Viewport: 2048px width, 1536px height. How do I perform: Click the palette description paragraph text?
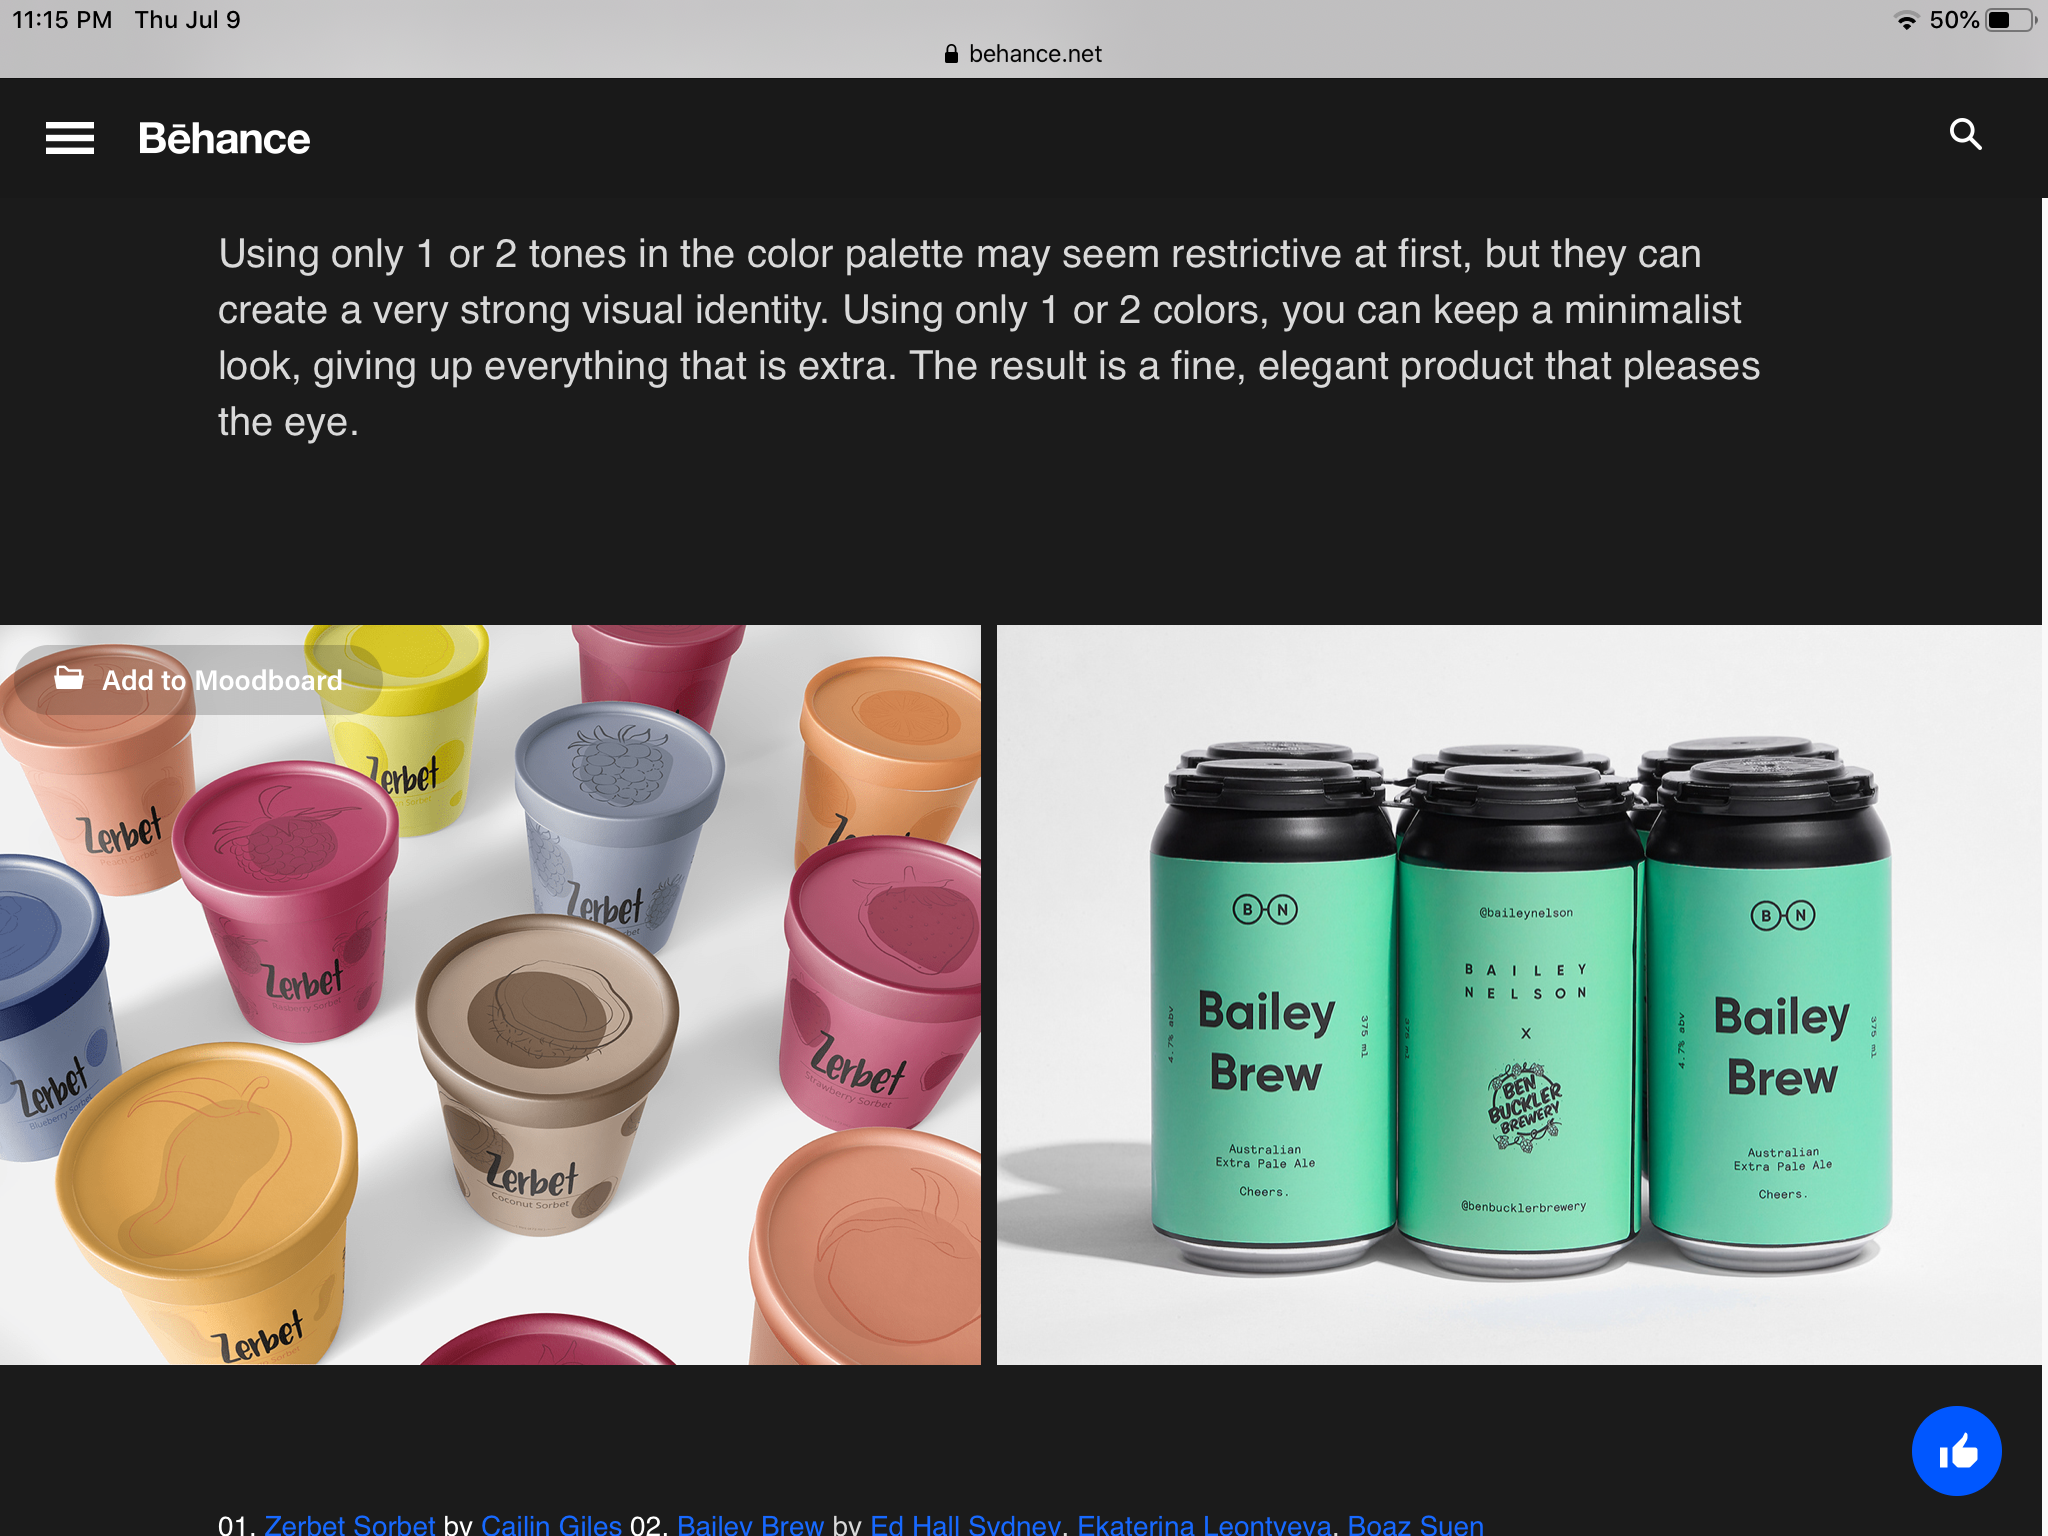[x=989, y=338]
